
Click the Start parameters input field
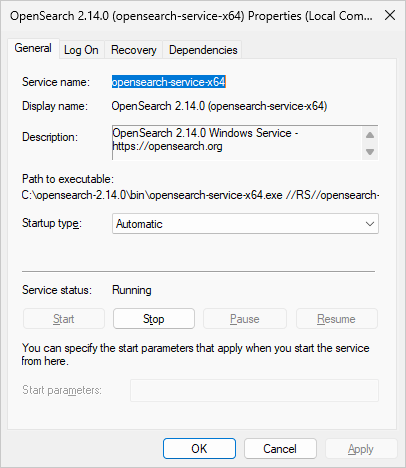coord(254,390)
